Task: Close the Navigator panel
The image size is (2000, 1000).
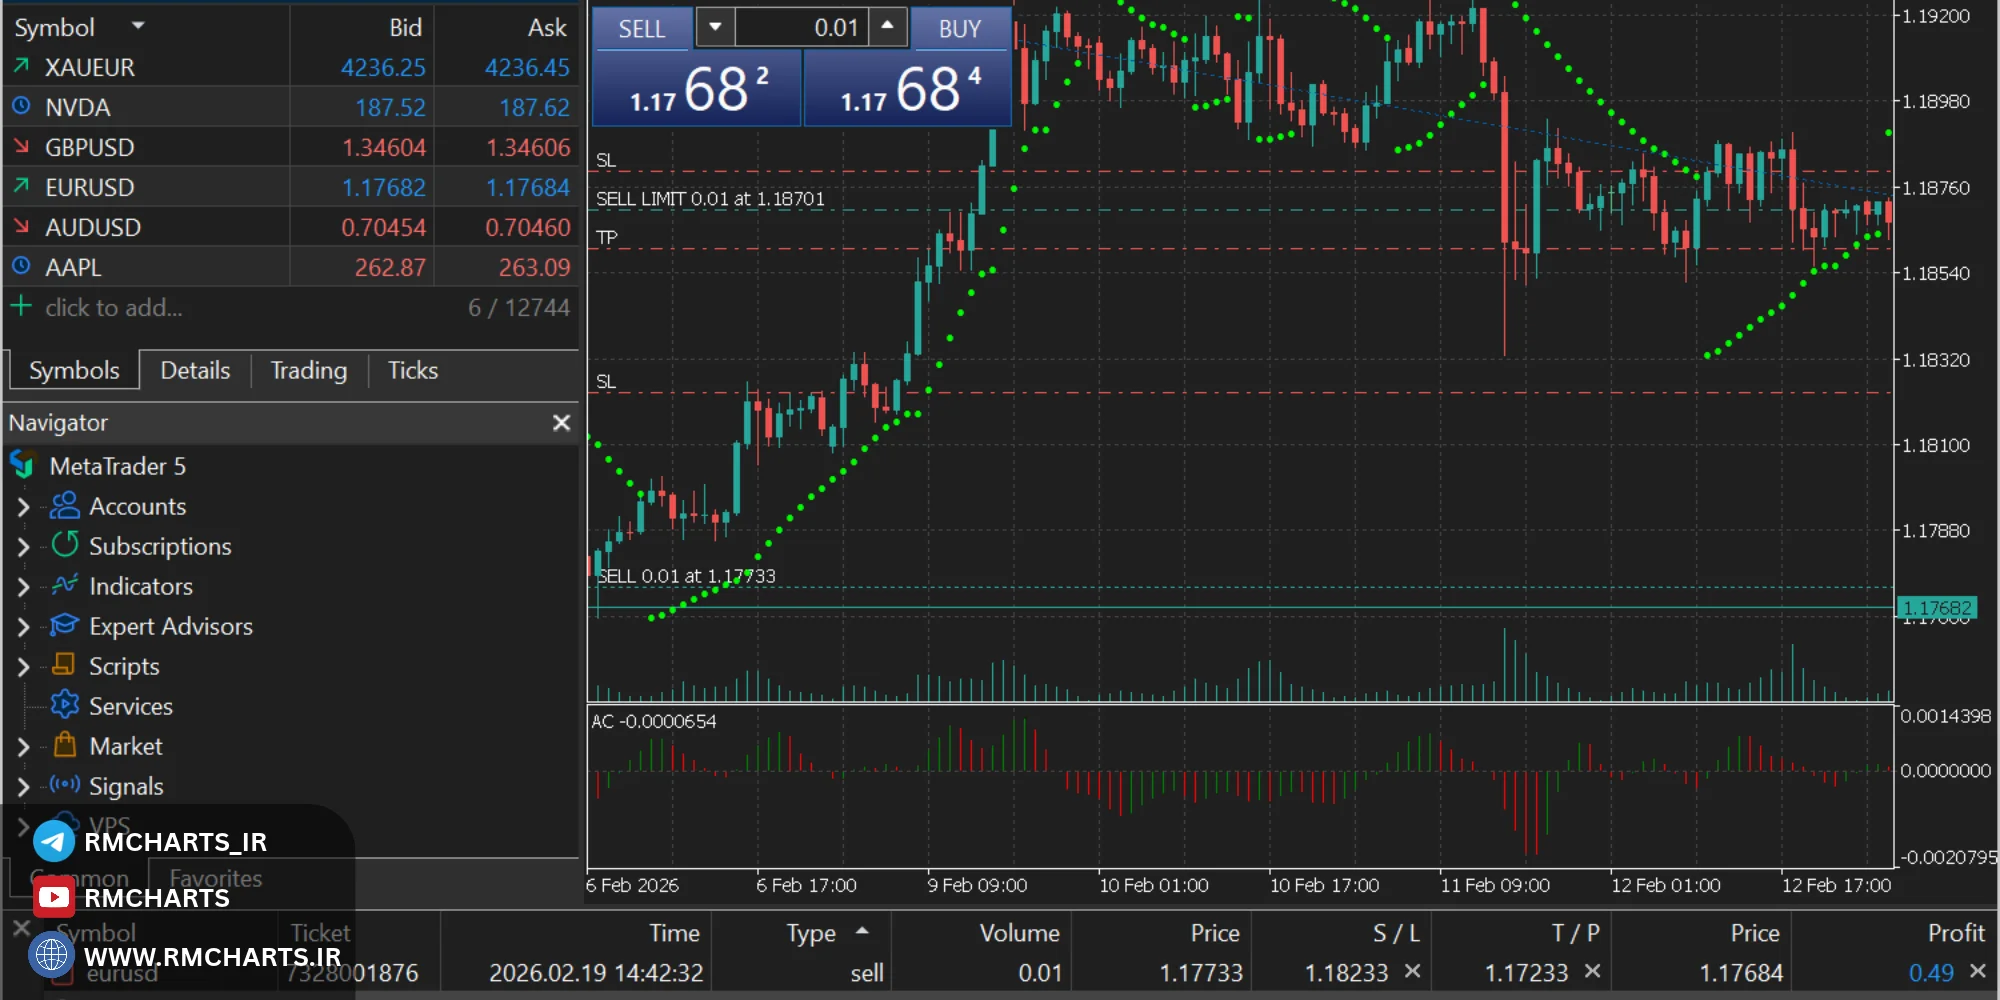Action: pos(562,423)
